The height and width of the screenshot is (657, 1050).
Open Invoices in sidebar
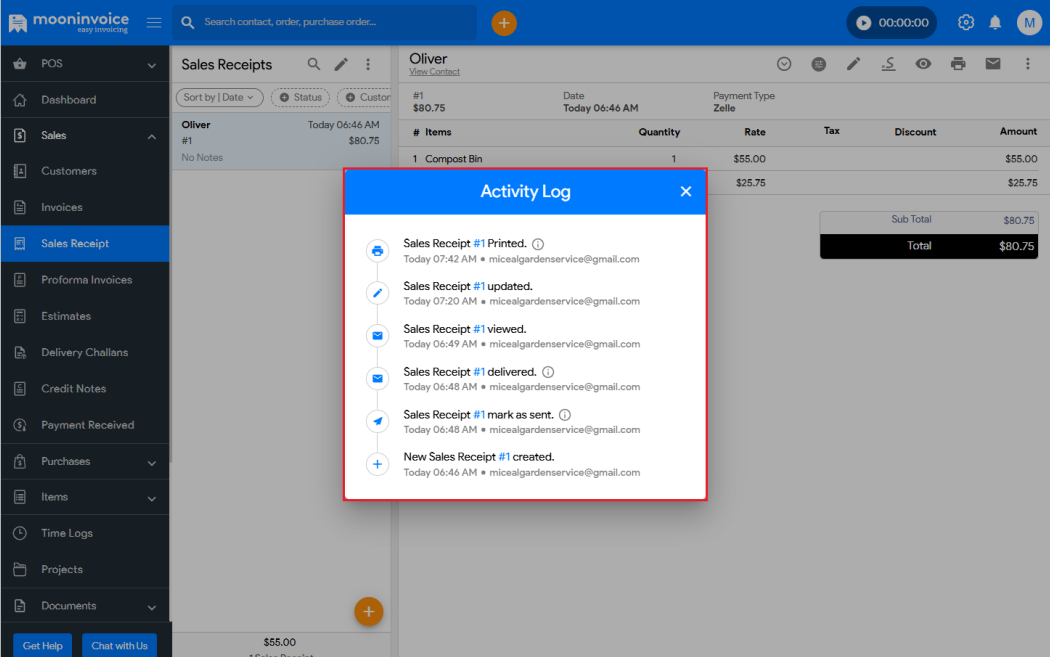tap(85, 207)
